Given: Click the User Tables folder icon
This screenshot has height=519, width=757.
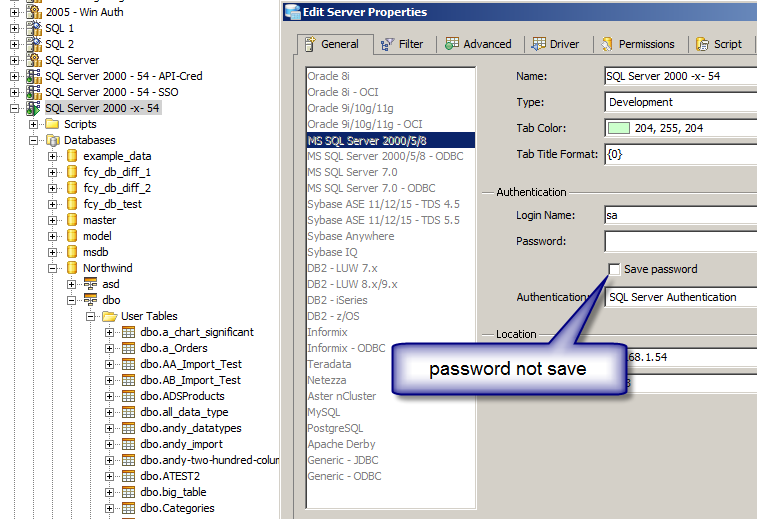Looking at the screenshot, I should (110, 316).
